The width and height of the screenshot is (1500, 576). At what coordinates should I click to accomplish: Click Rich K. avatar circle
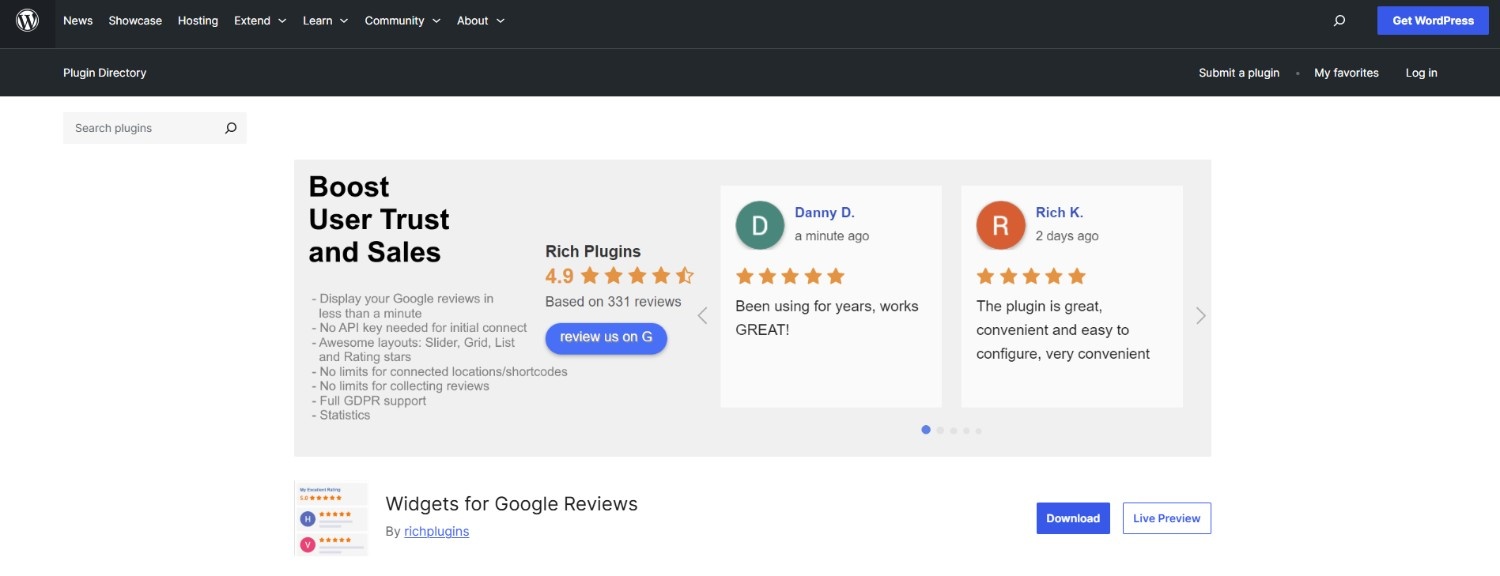coord(1000,225)
